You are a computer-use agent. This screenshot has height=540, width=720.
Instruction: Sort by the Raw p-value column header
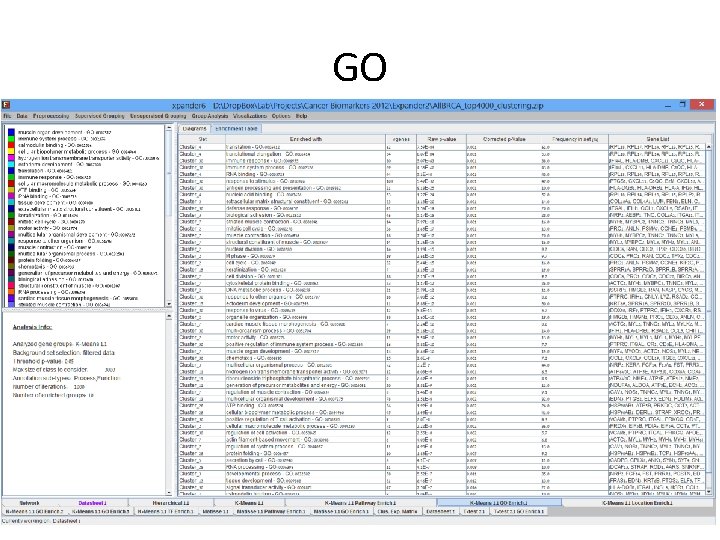[x=441, y=139]
